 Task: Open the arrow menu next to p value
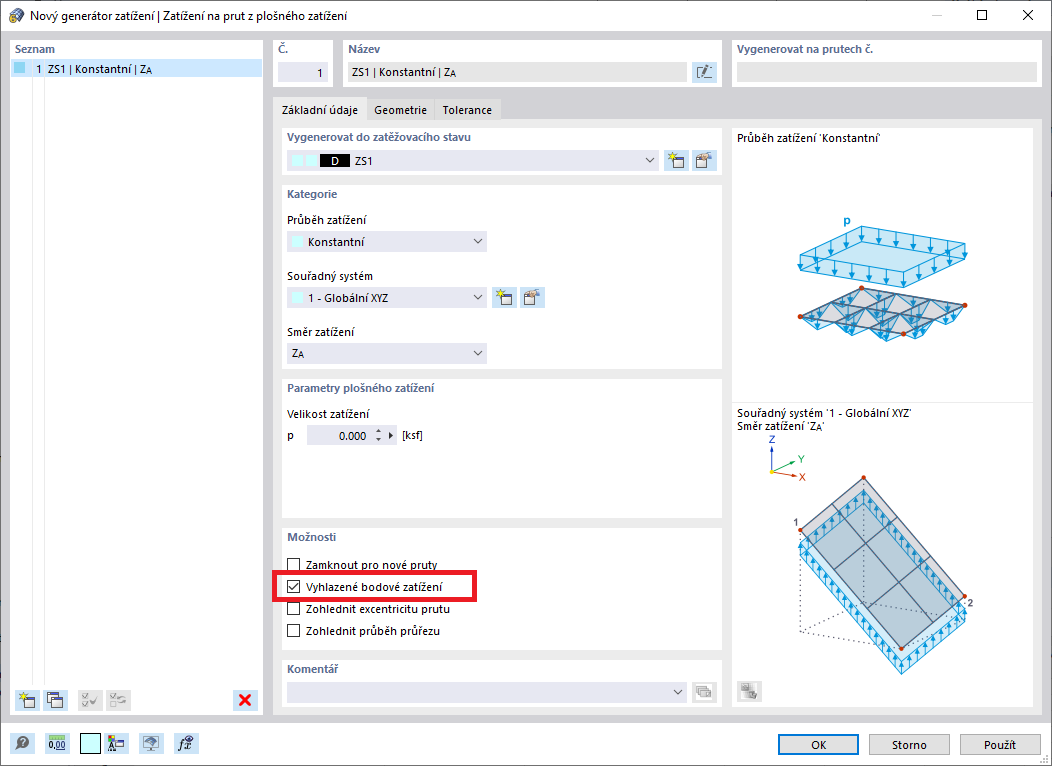(x=391, y=436)
